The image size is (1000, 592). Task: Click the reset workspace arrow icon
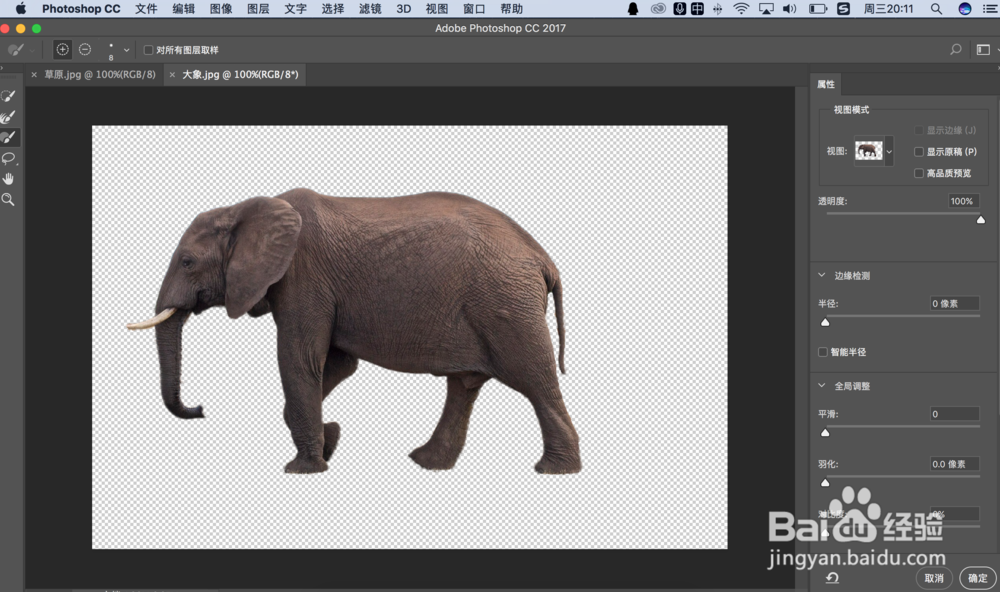832,578
